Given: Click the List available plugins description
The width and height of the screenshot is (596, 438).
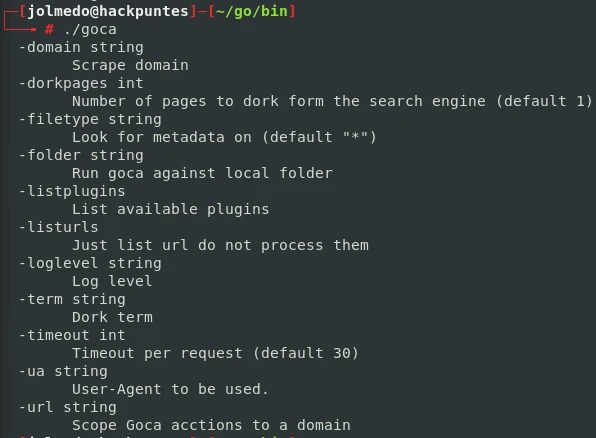Looking at the screenshot, I should 171,209.
